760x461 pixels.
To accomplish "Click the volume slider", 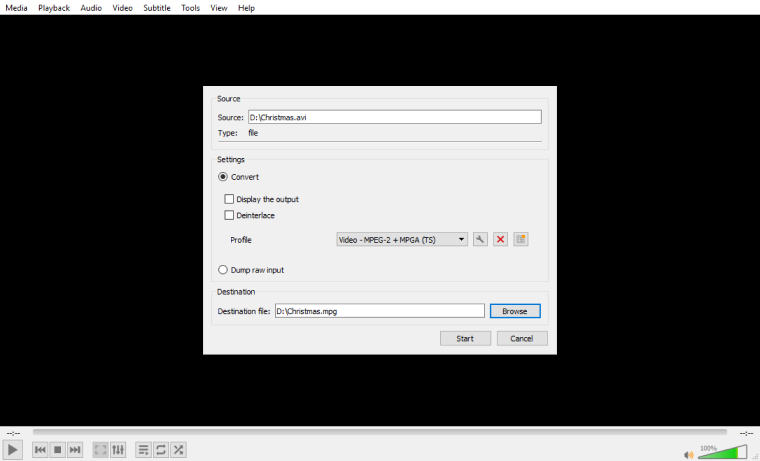I will (722, 452).
